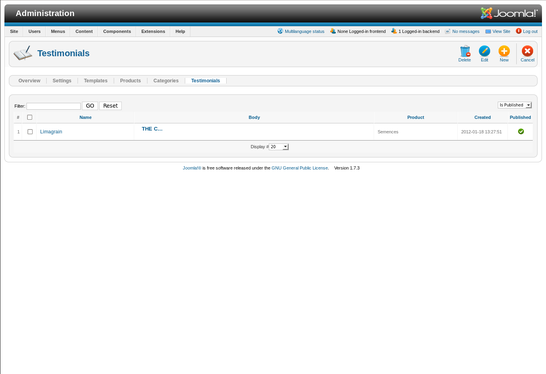Click the GNU General Public License link

(x=300, y=168)
